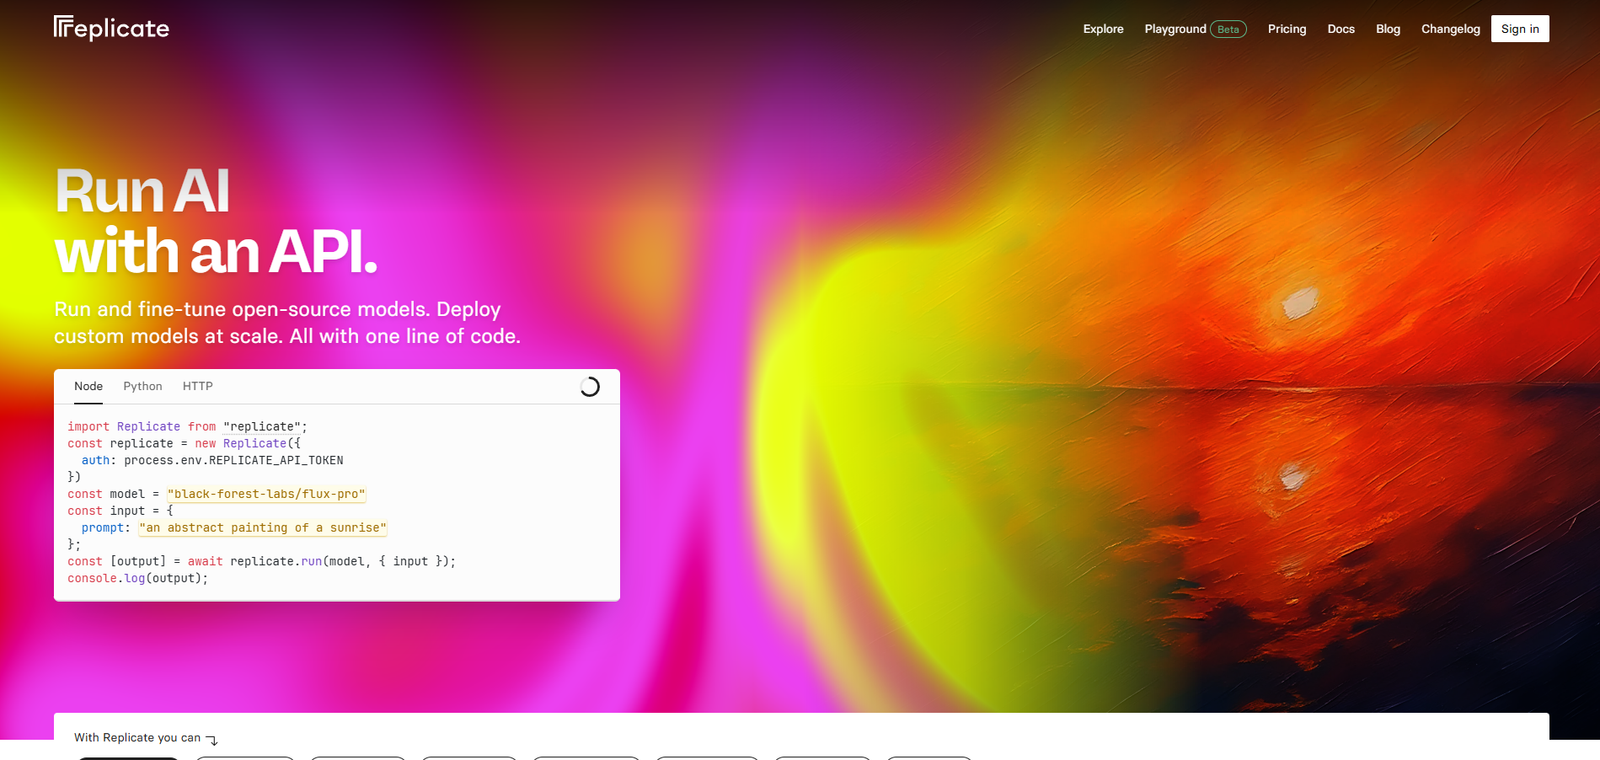Click the highlighted "an abstract painting of a sunrise" prompt
Screen dimensions: 1600x760
click(262, 528)
